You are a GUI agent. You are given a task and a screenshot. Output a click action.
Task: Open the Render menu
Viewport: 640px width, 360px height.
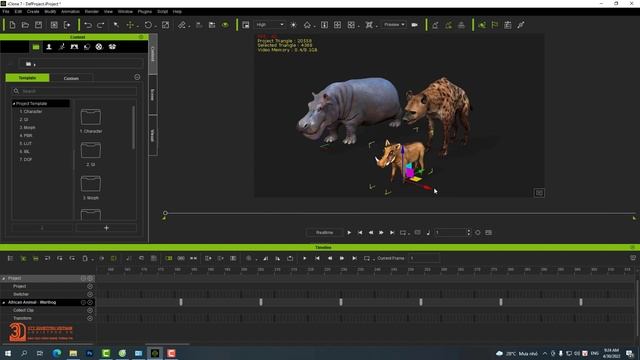pos(92,11)
